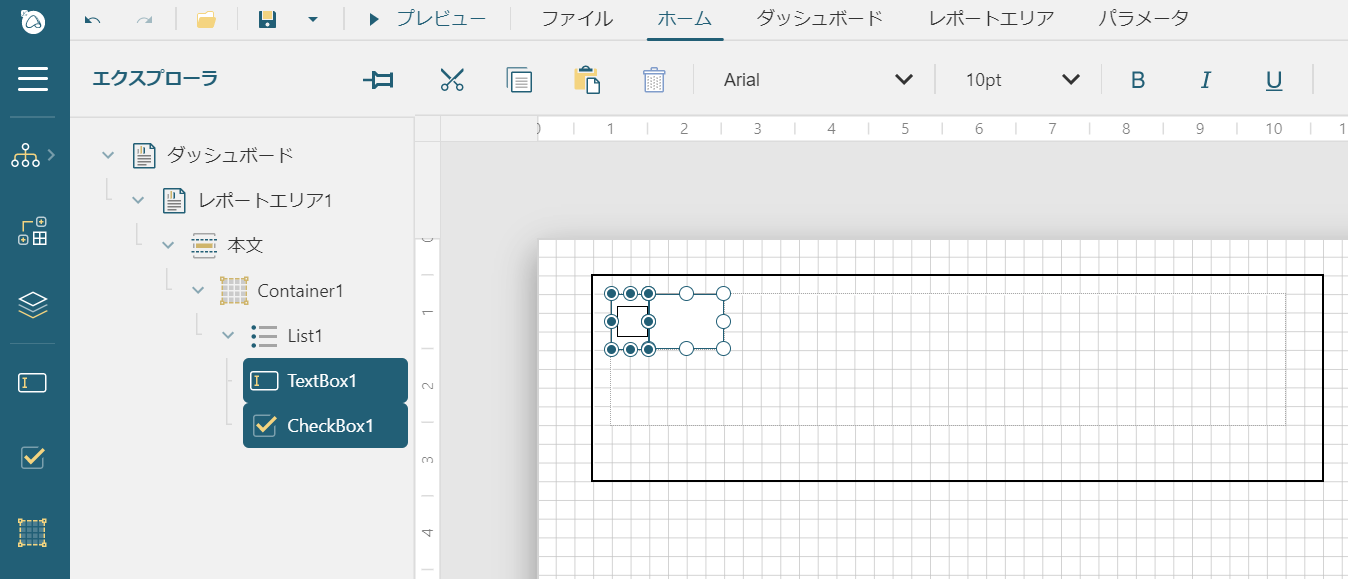The height and width of the screenshot is (579, 1348).
Task: Select the TextBox tool in sidebar
Action: [33, 382]
